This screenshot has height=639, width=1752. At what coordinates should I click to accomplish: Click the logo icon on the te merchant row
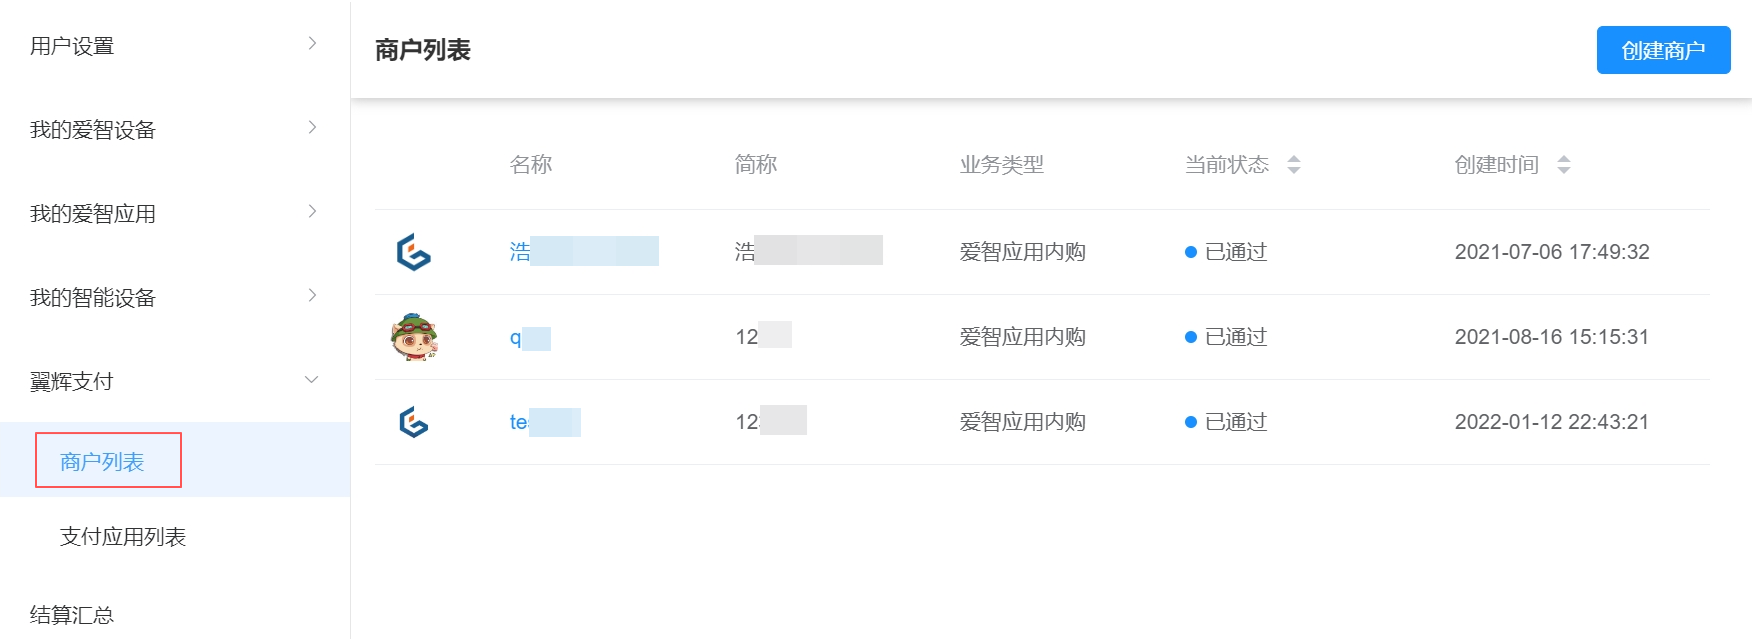(416, 422)
